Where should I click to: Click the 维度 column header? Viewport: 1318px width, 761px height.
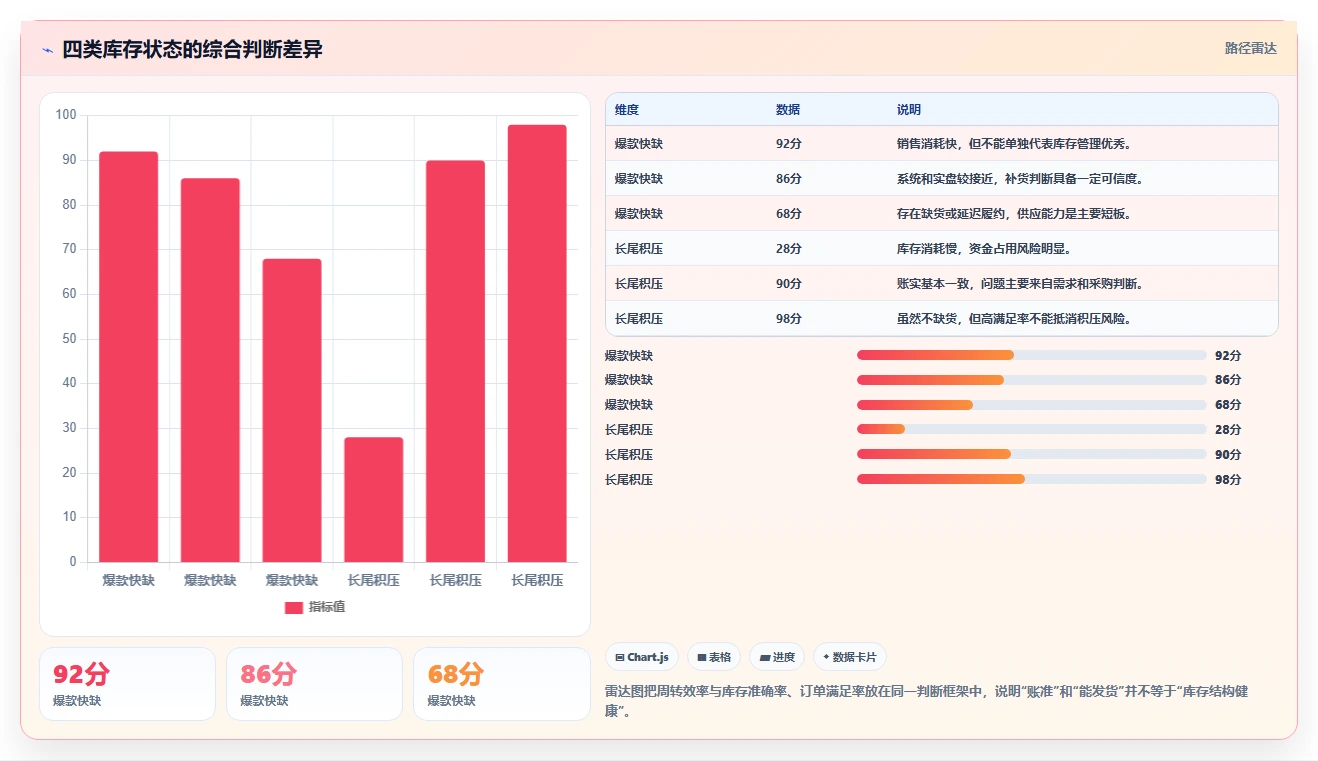[x=627, y=110]
